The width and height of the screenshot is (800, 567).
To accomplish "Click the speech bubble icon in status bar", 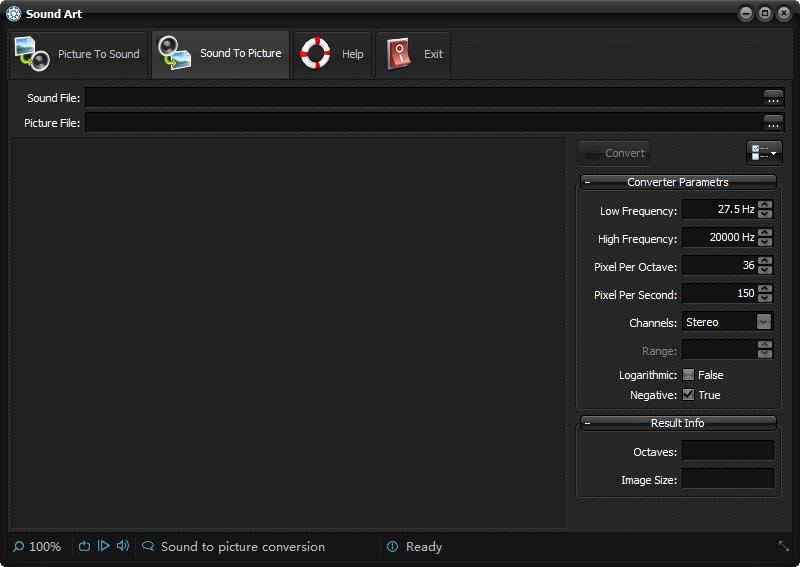I will pos(148,547).
